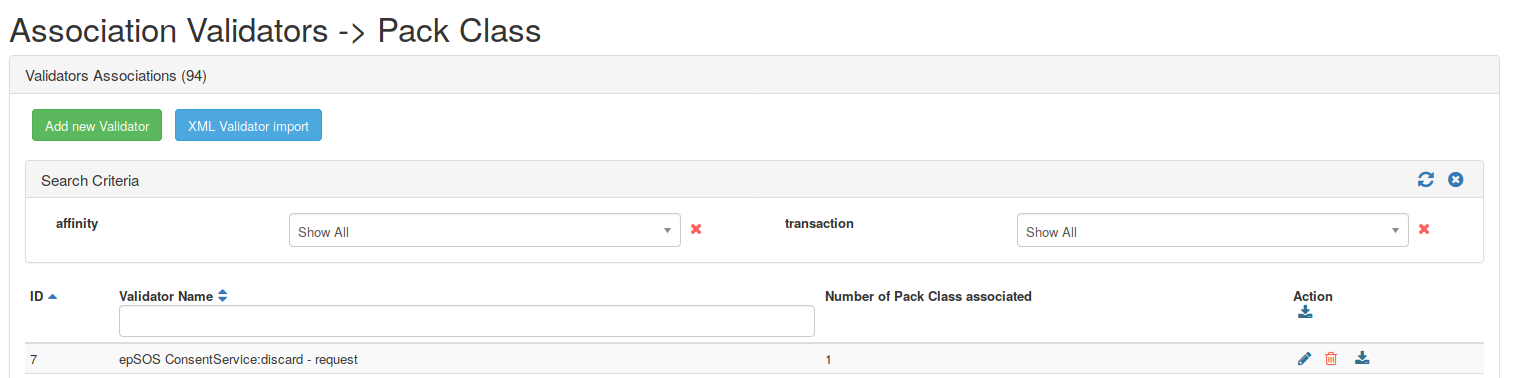Open the affinity Show All dropdown

click(x=485, y=230)
